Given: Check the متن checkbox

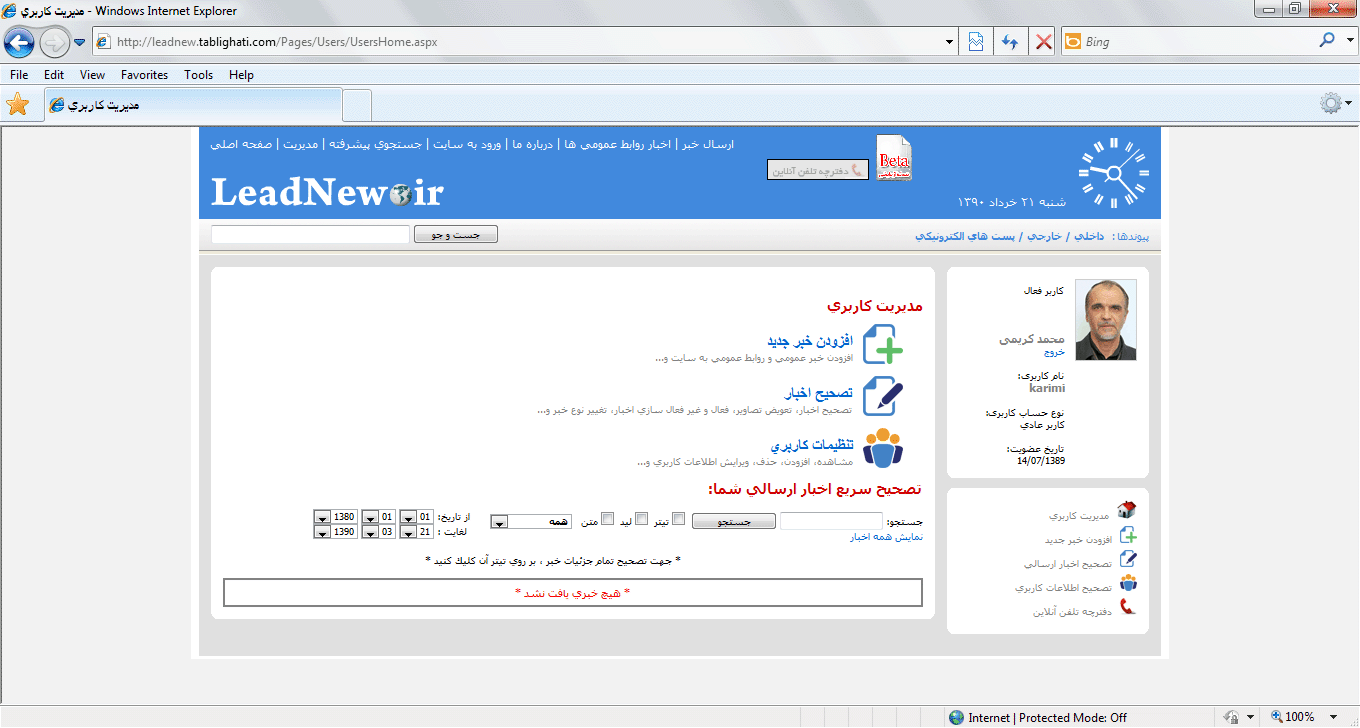Looking at the screenshot, I should click(x=607, y=518).
